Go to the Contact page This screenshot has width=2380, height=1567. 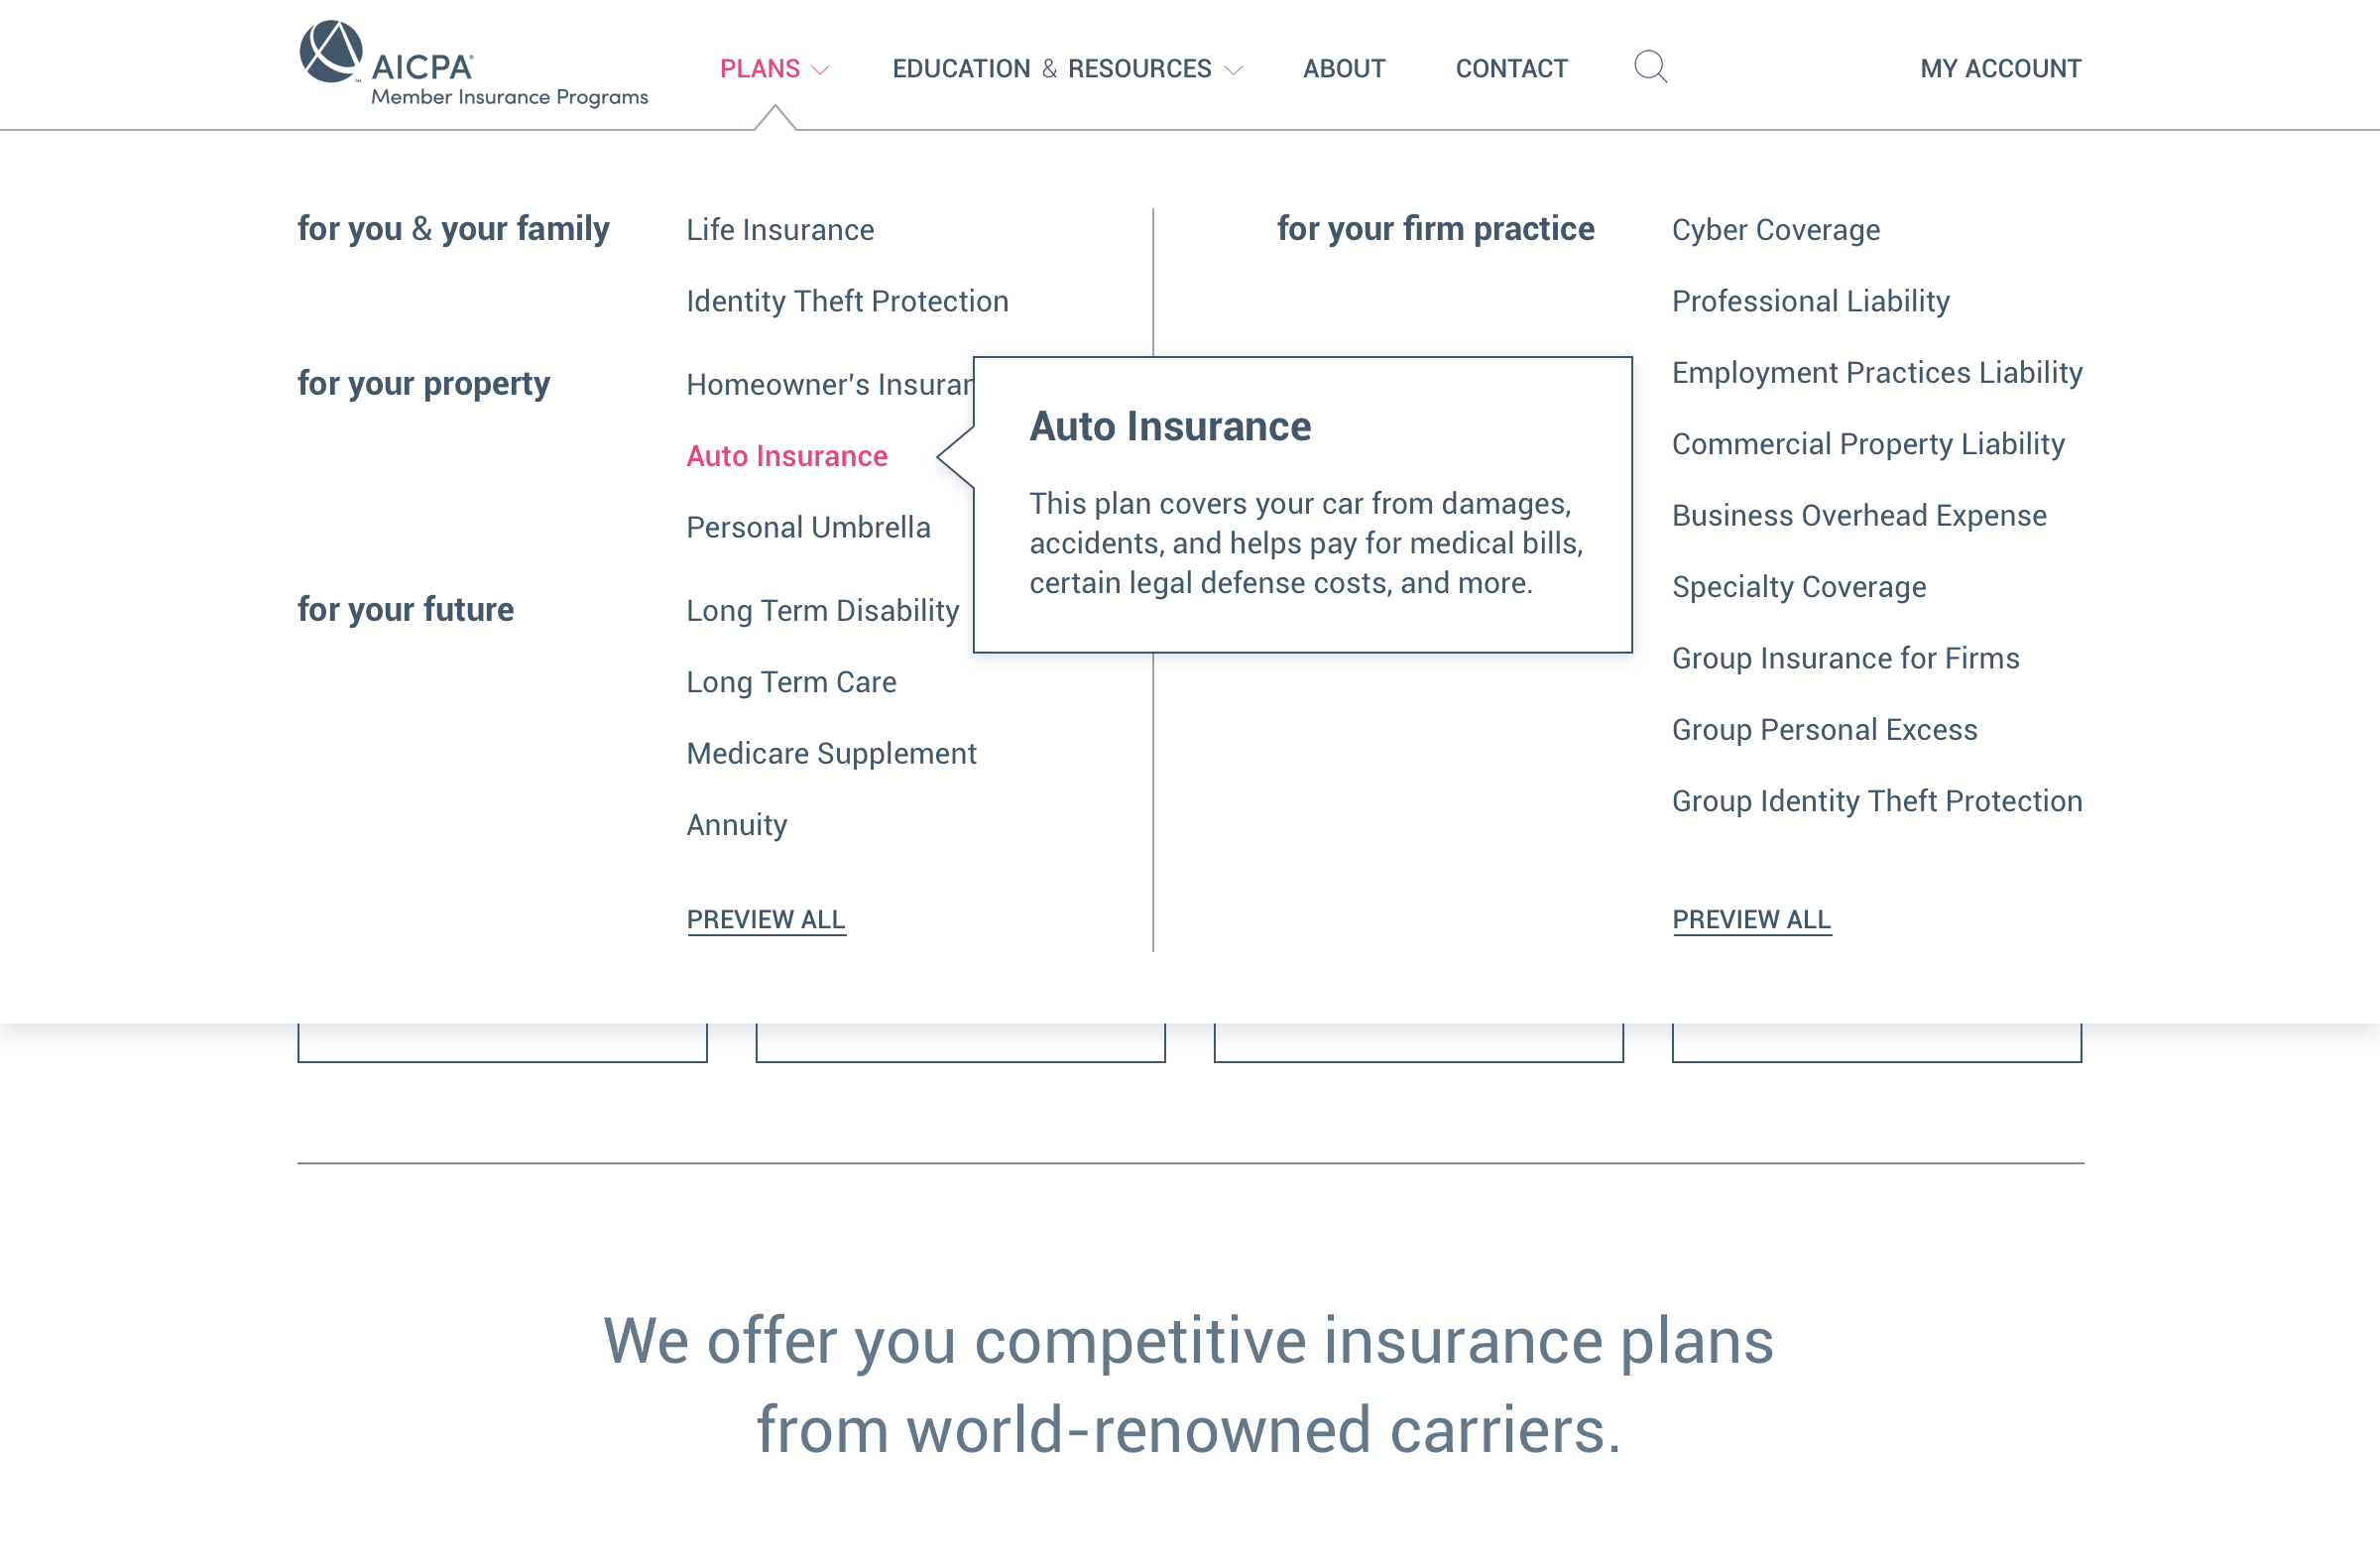pos(1511,69)
